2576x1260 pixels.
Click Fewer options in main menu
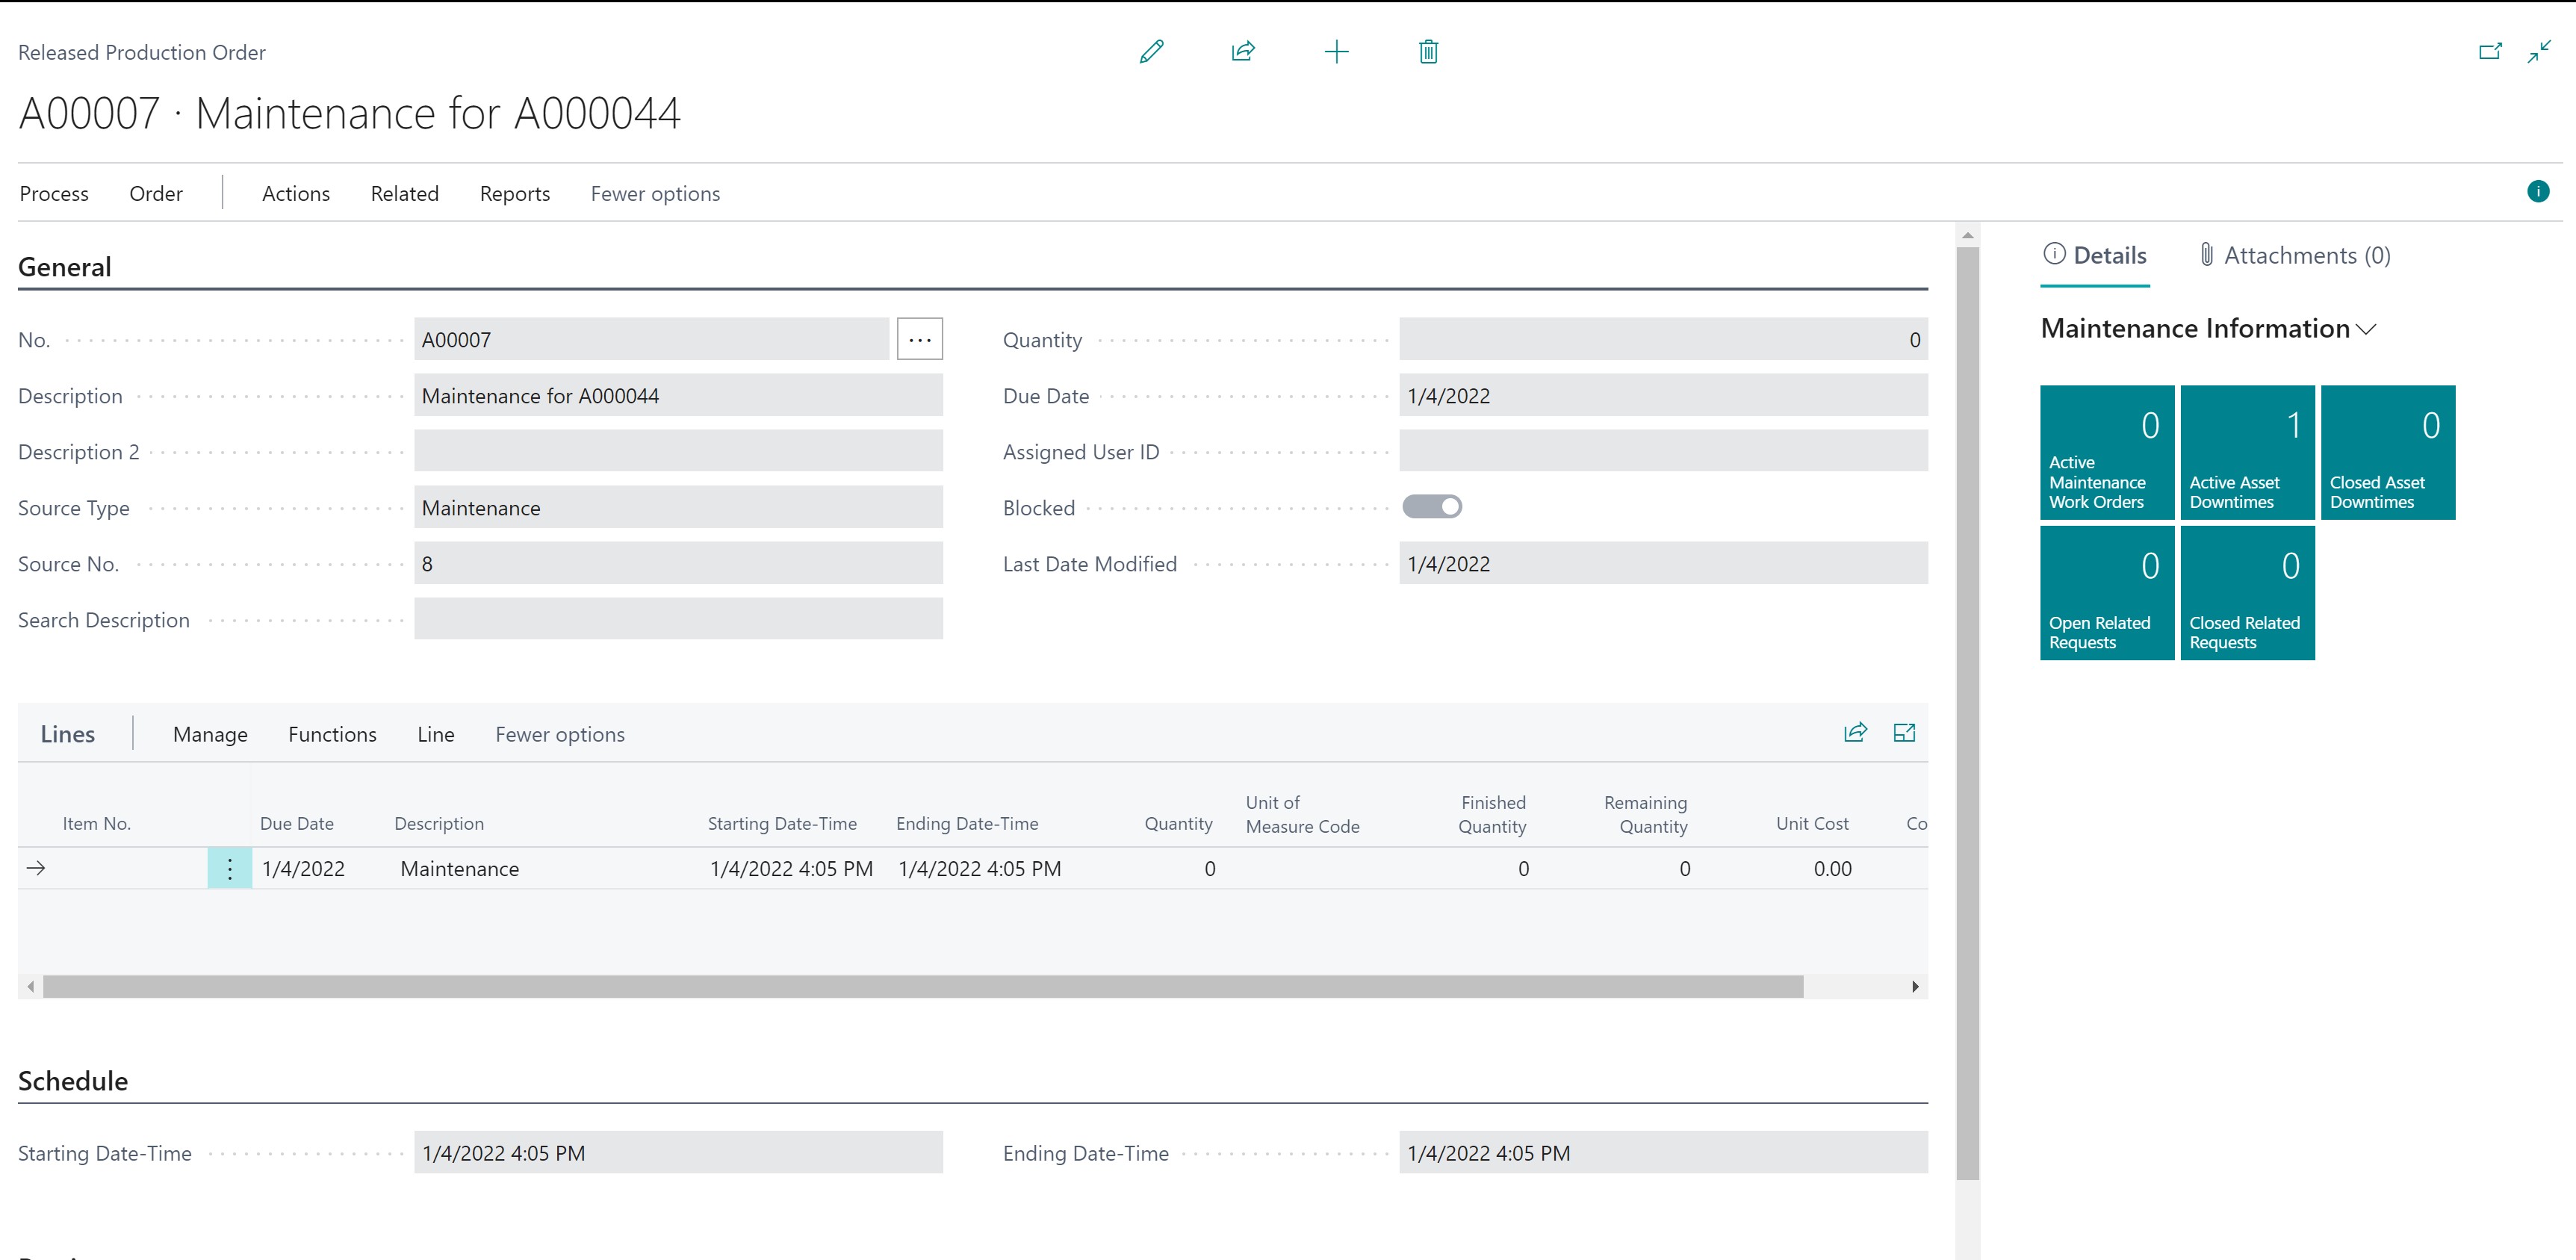[657, 194]
